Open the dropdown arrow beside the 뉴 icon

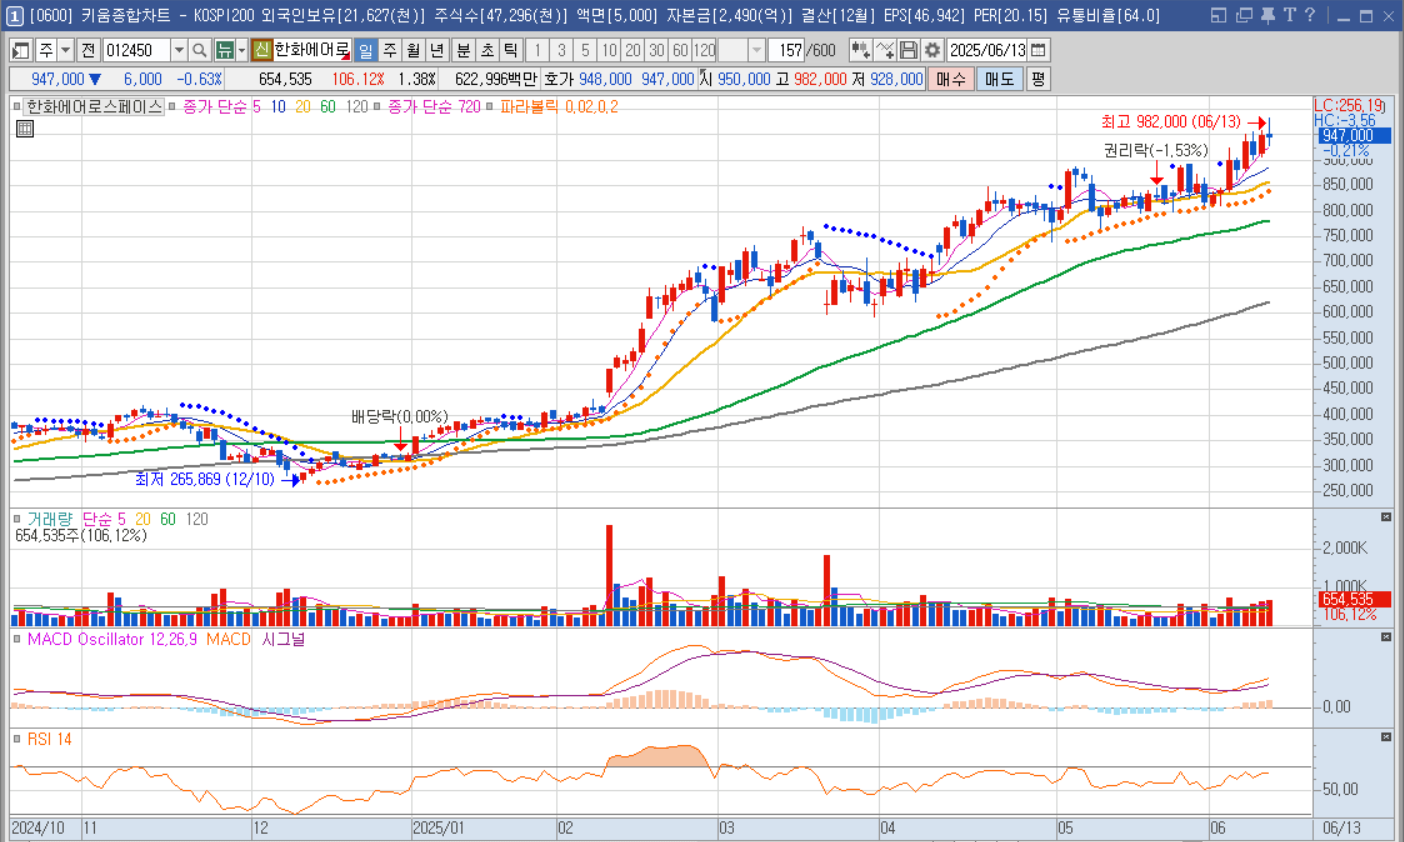click(x=242, y=50)
